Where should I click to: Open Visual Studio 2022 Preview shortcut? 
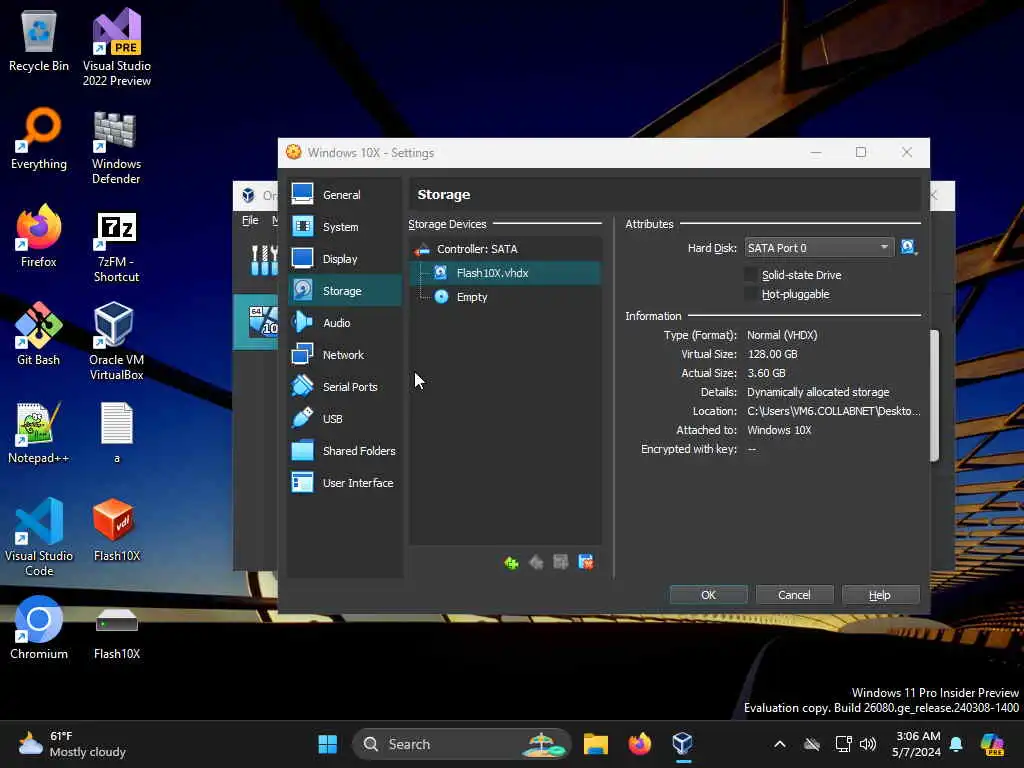pos(116,48)
